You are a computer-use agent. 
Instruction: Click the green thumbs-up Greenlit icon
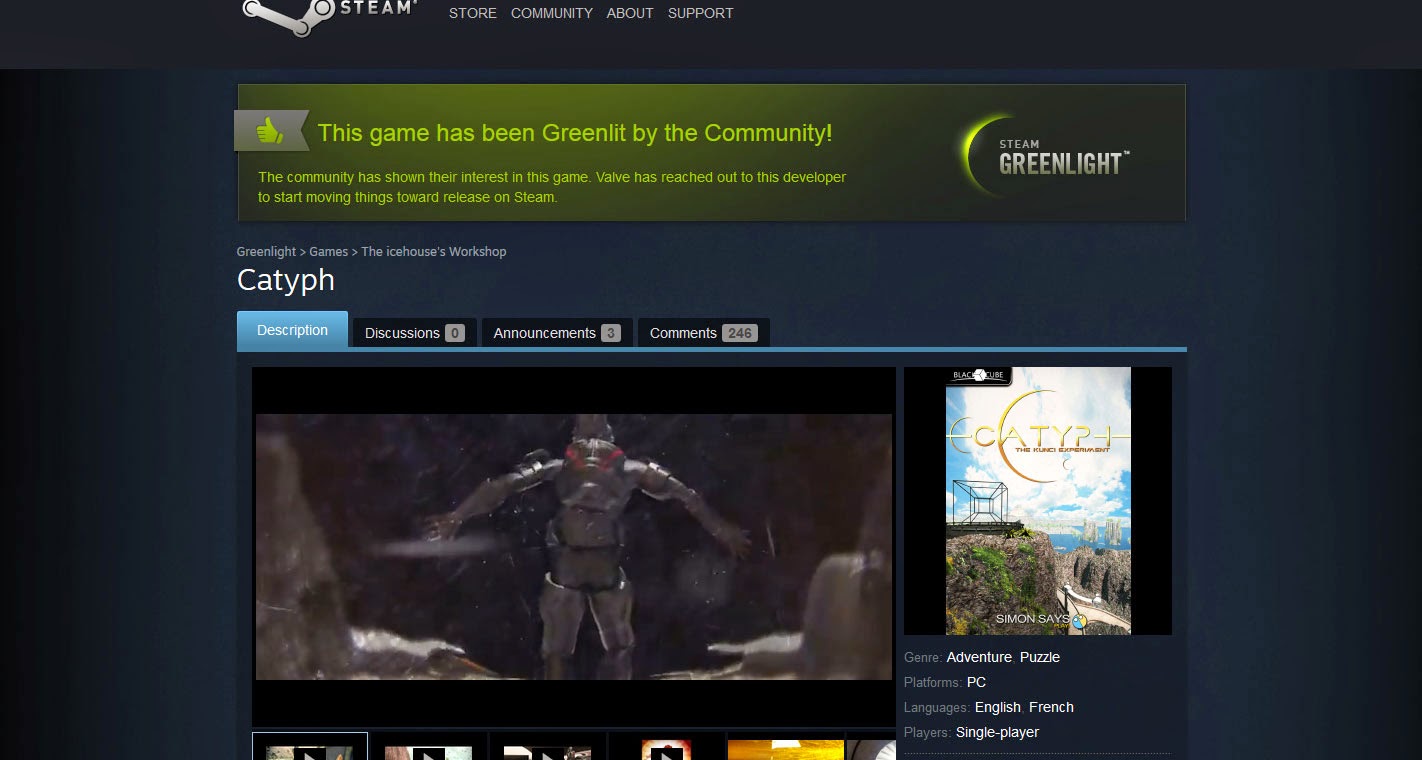(270, 131)
